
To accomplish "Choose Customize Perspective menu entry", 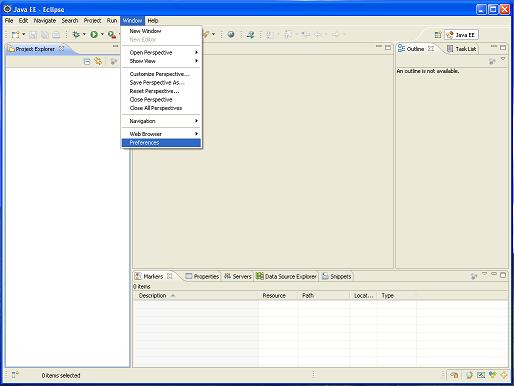I will tap(161, 74).
